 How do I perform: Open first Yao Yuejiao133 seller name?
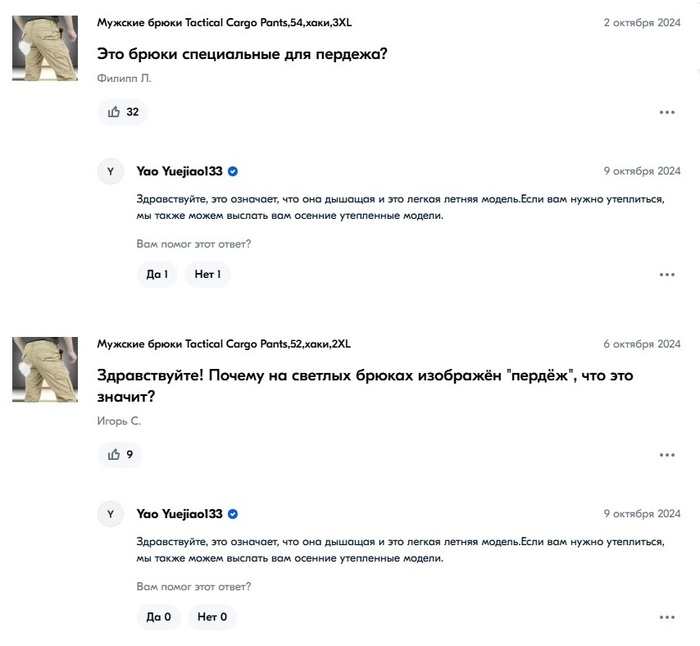click(179, 171)
